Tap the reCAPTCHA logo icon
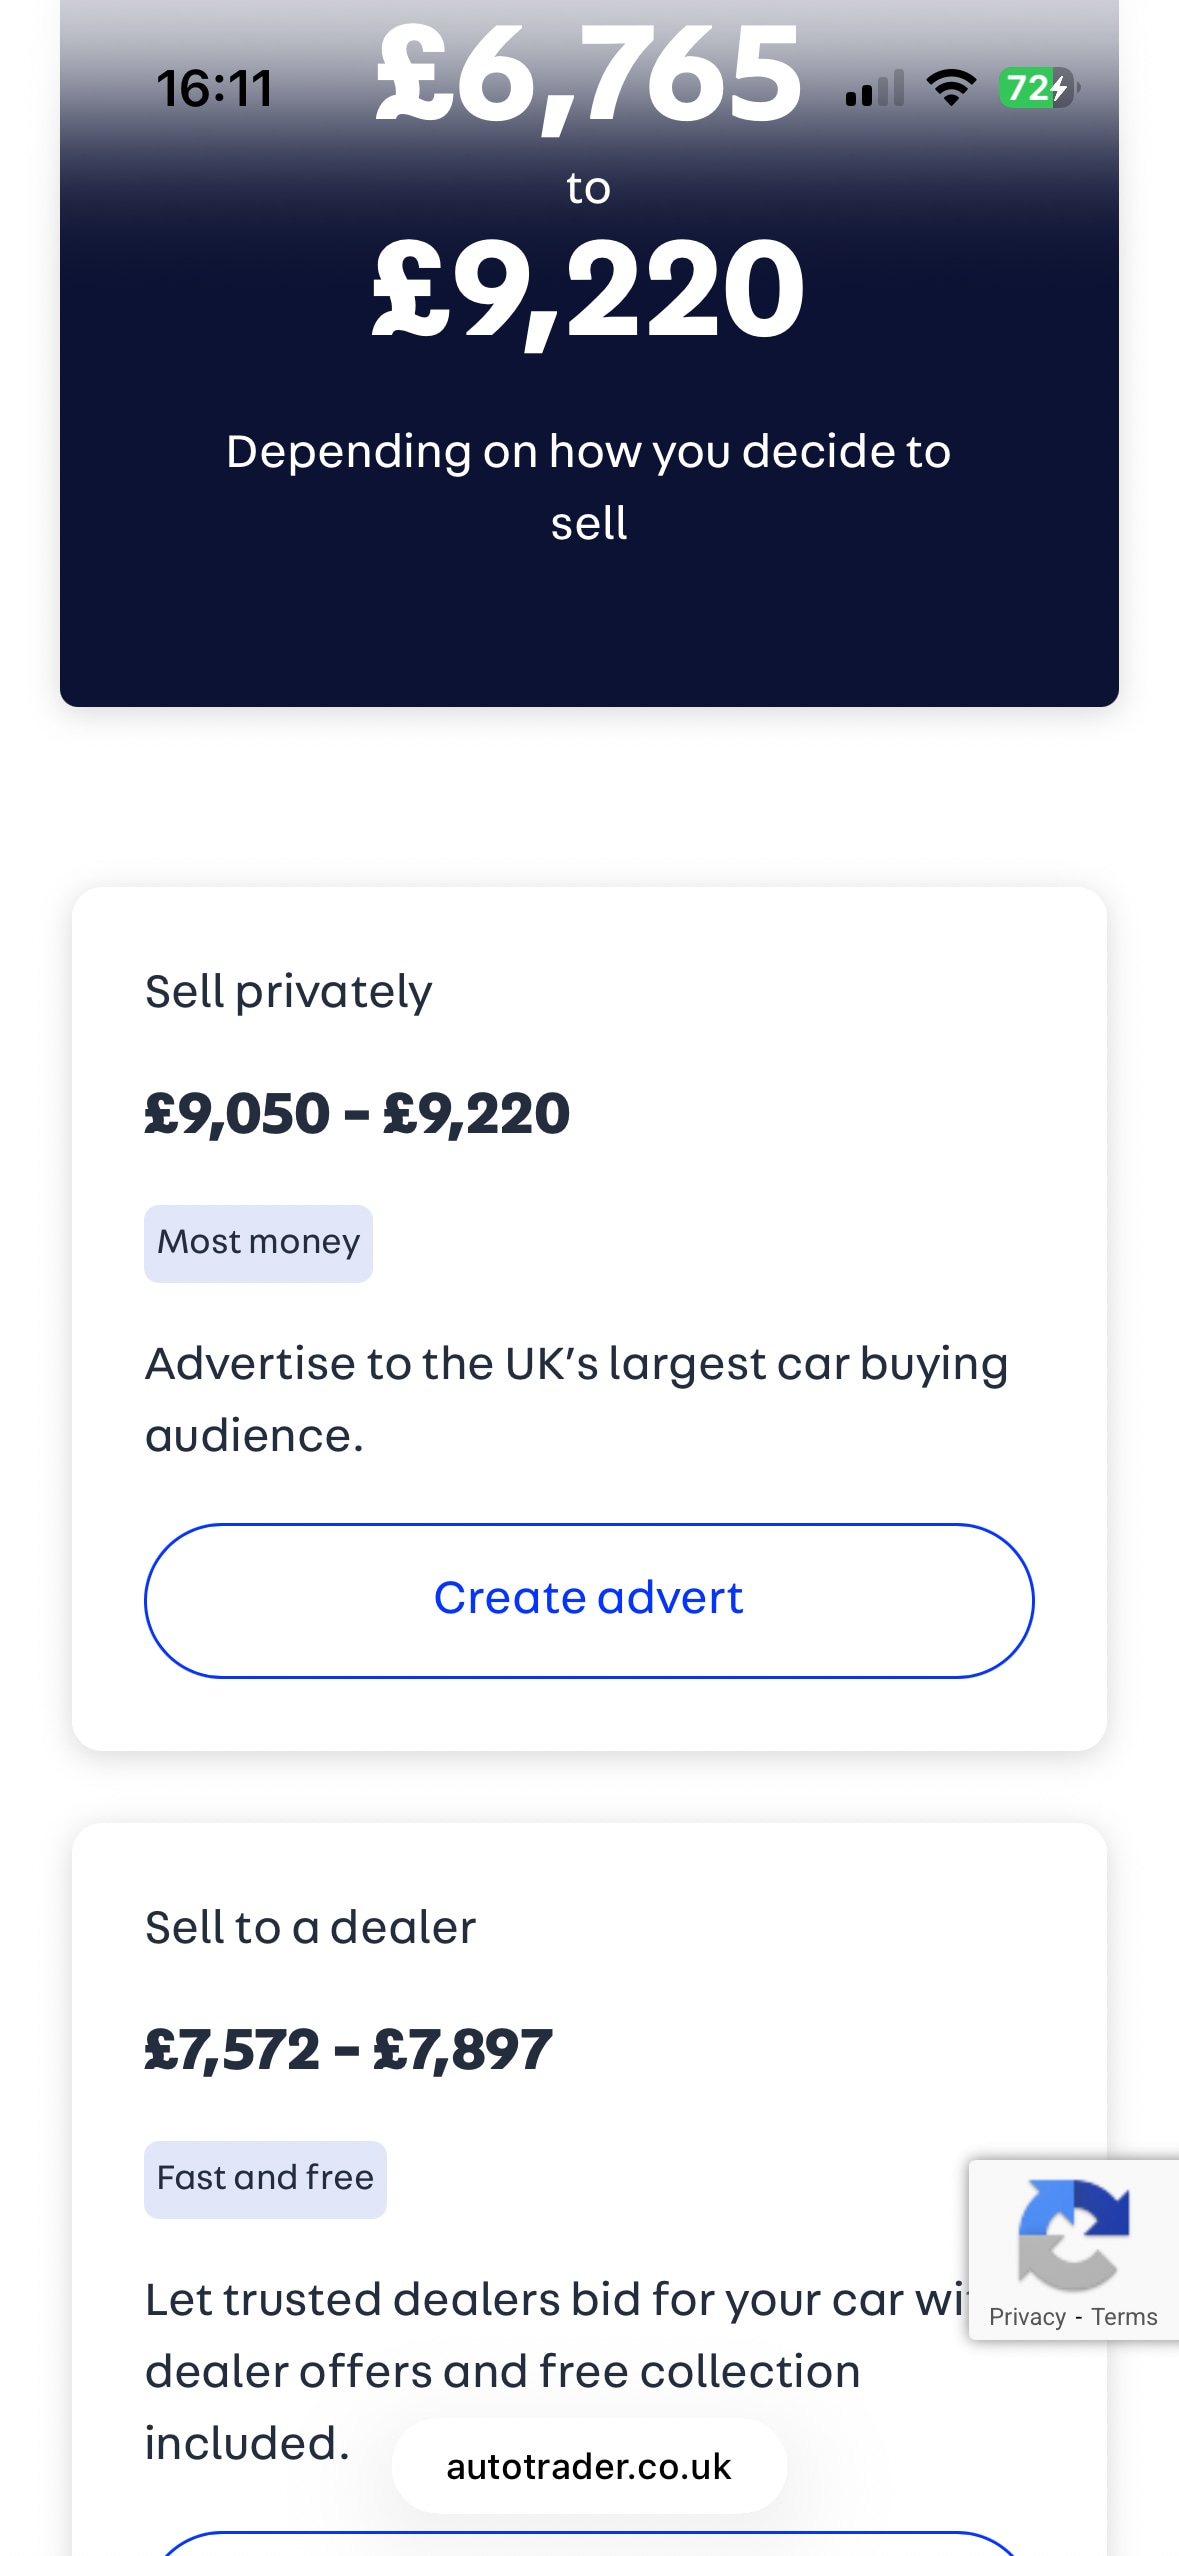The image size is (1179, 2556). click(x=1073, y=2233)
